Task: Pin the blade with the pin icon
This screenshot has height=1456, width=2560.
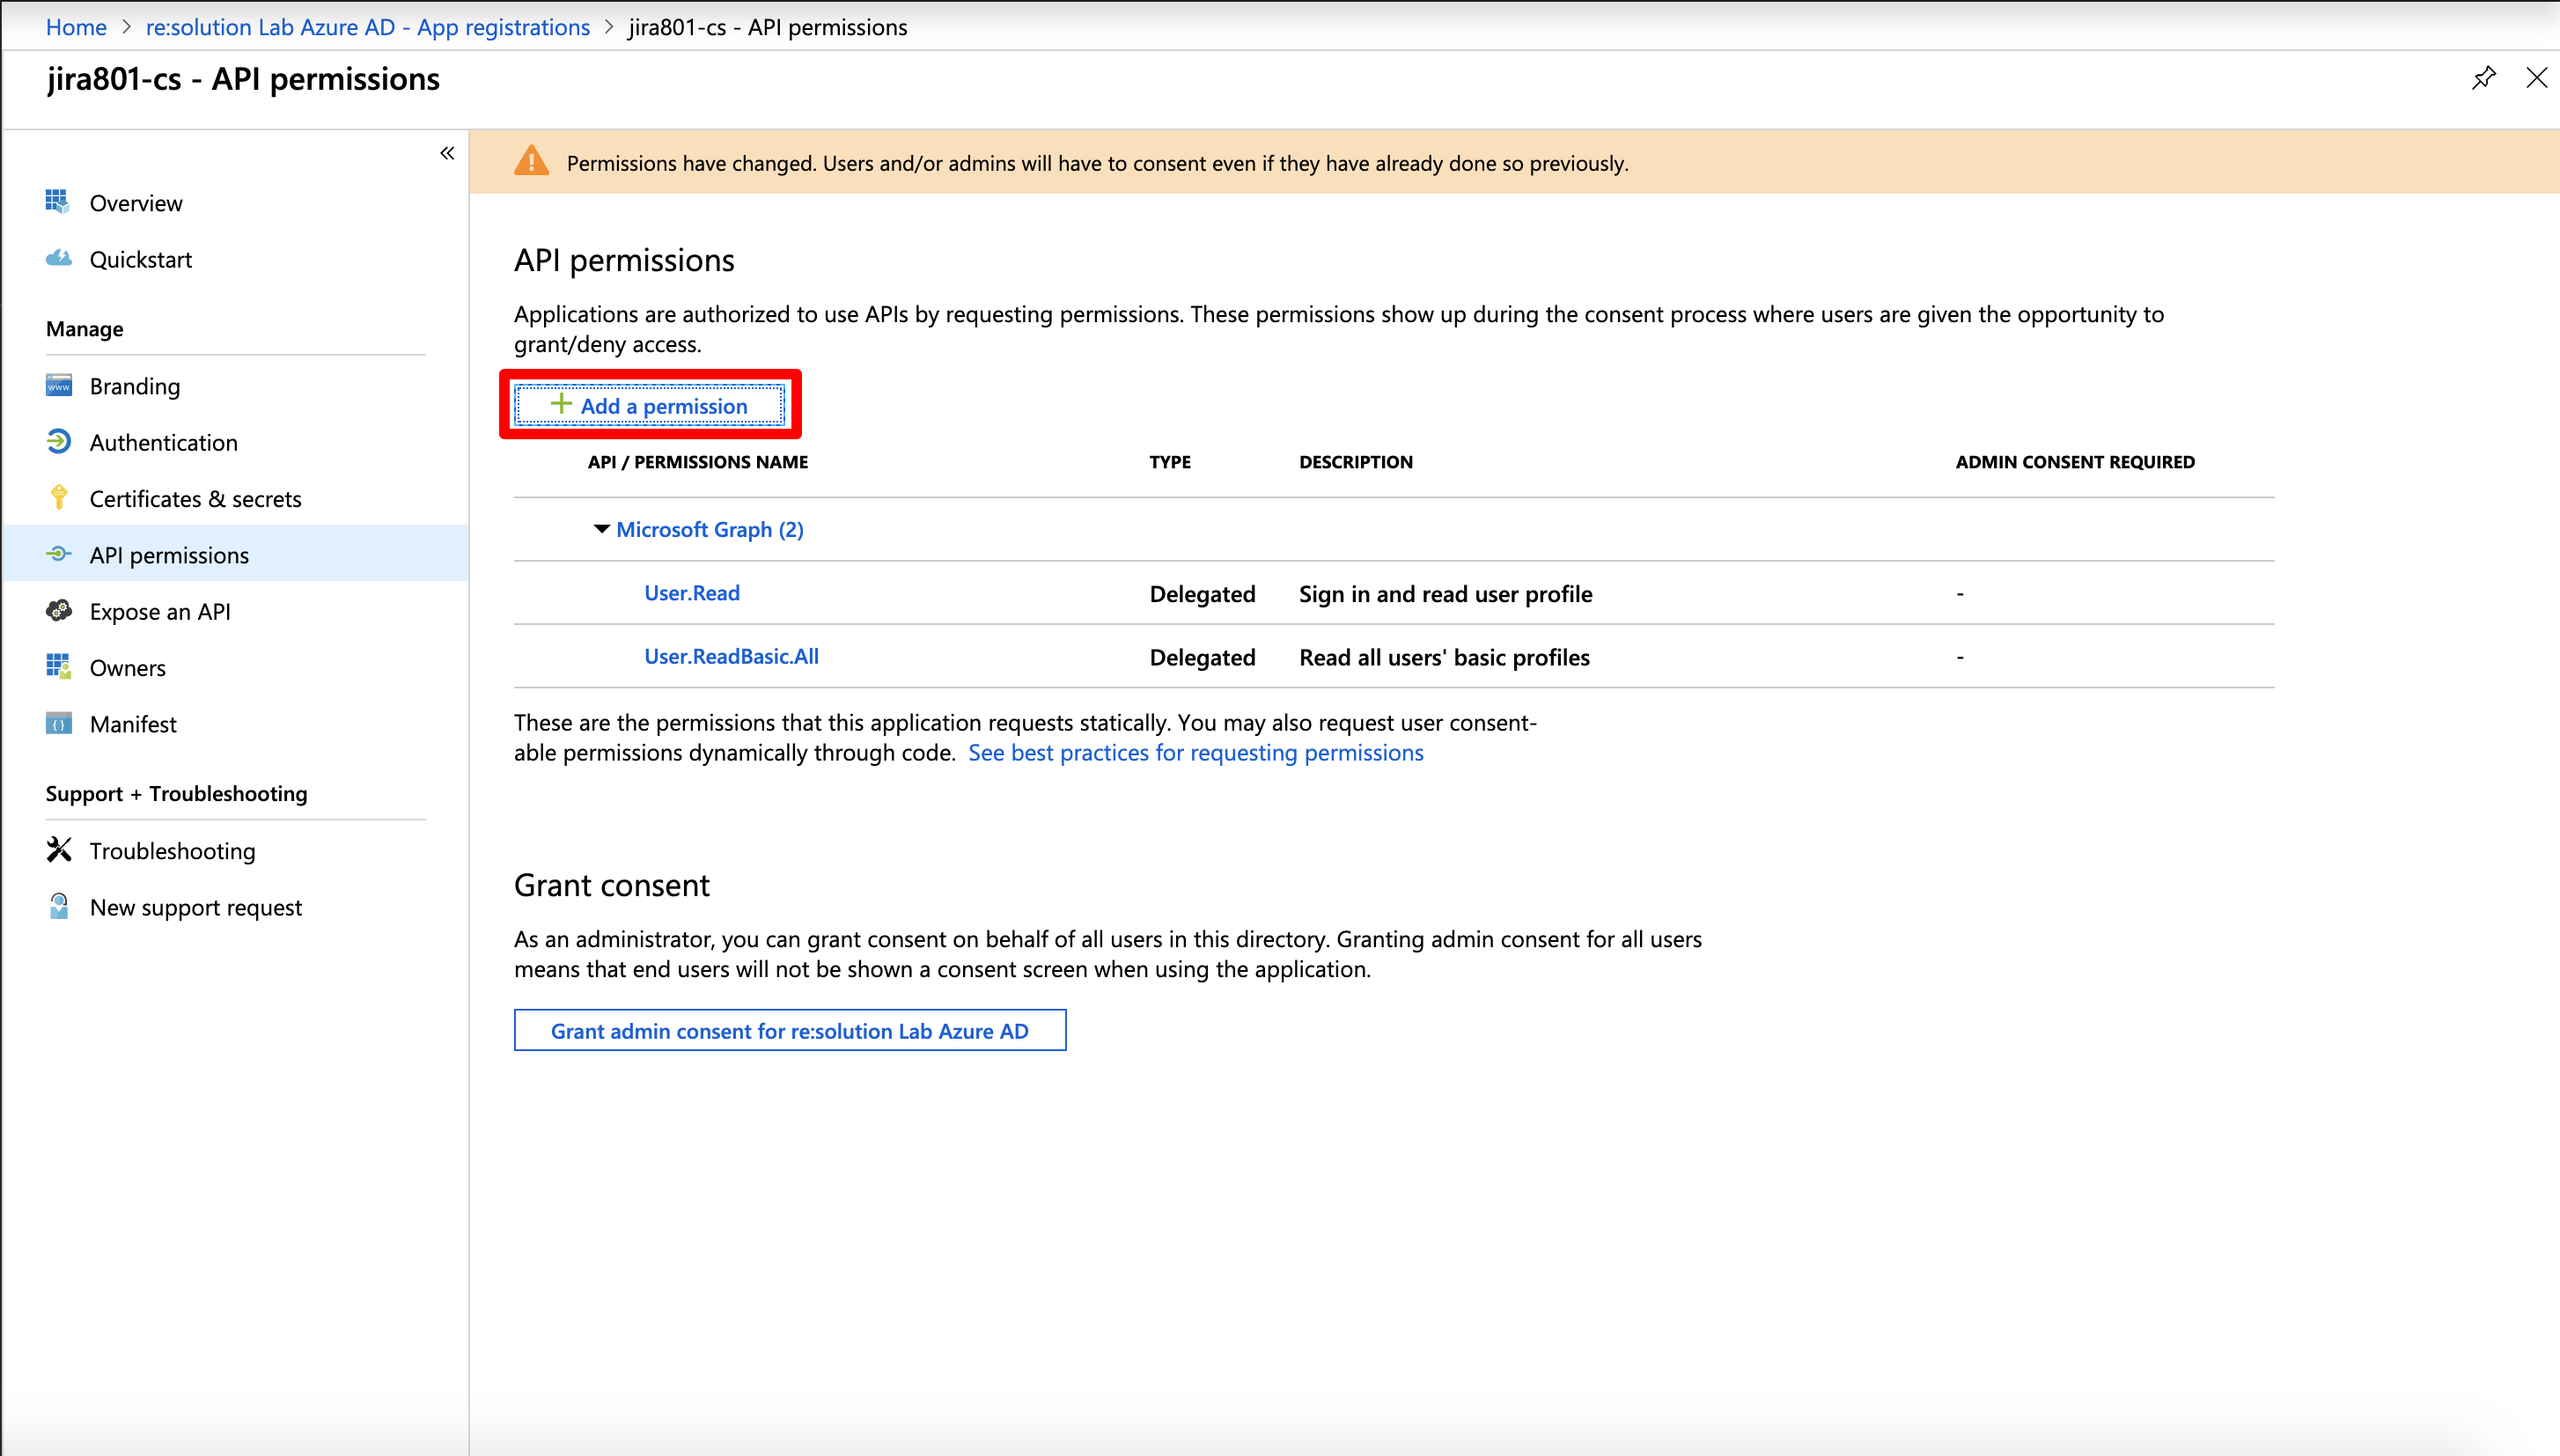Action: (2484, 78)
